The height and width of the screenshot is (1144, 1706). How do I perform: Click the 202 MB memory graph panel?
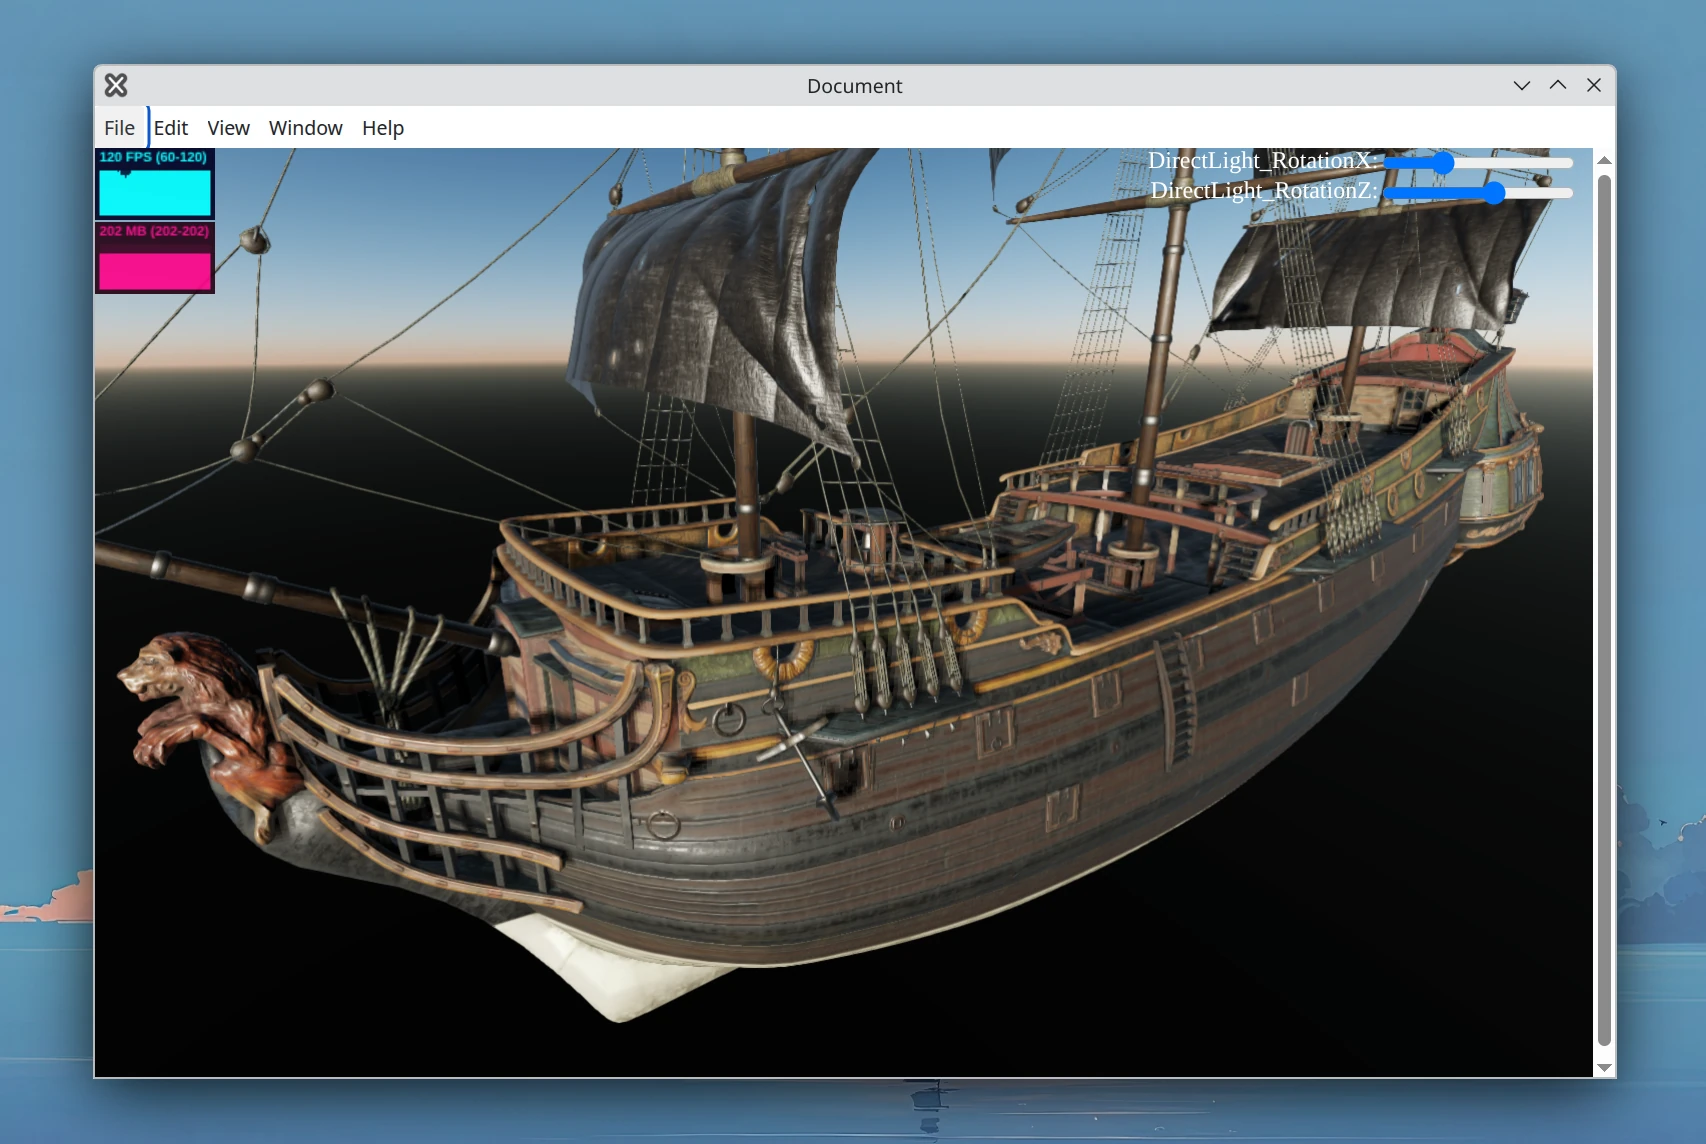click(154, 259)
